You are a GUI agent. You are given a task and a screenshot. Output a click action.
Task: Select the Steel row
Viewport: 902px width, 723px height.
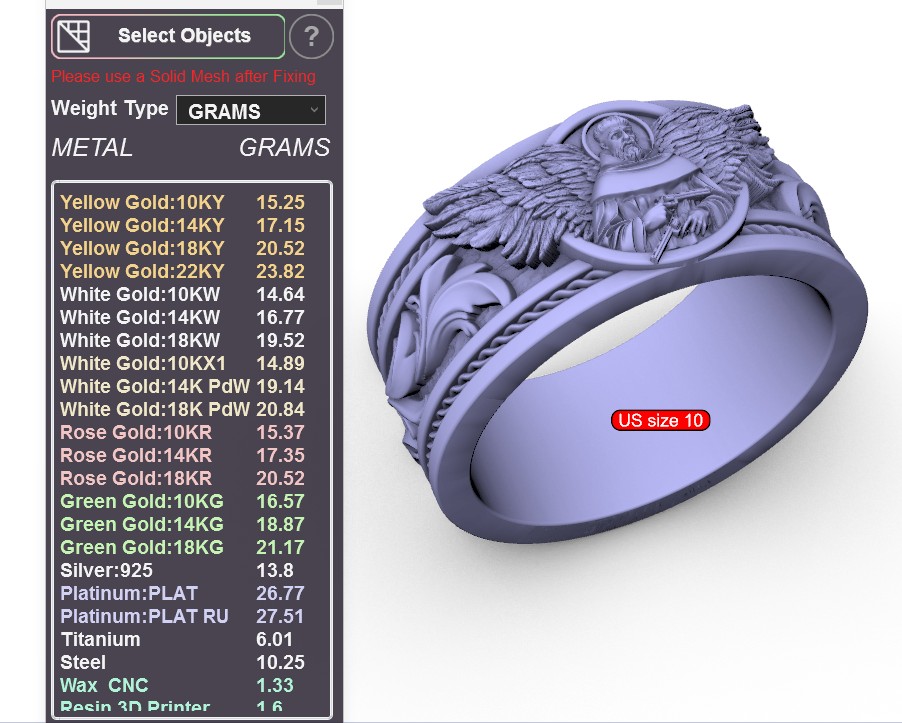(182, 663)
